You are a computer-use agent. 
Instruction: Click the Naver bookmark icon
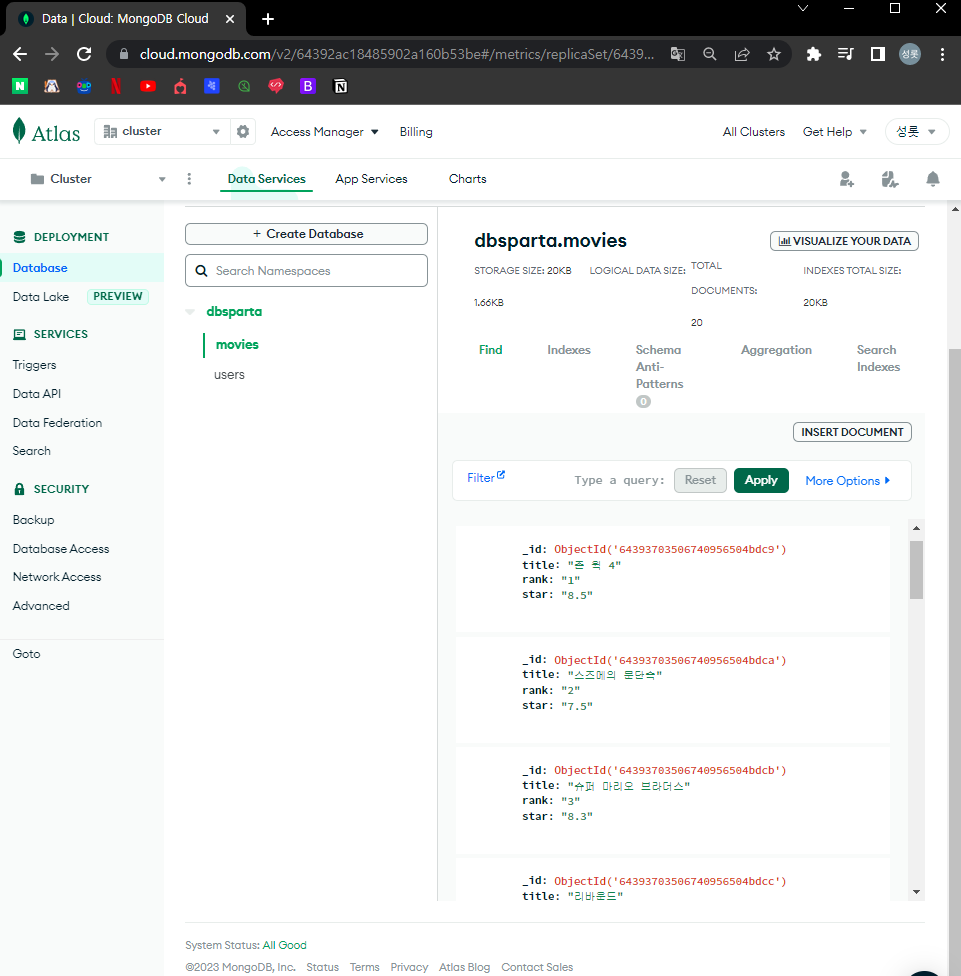point(20,86)
